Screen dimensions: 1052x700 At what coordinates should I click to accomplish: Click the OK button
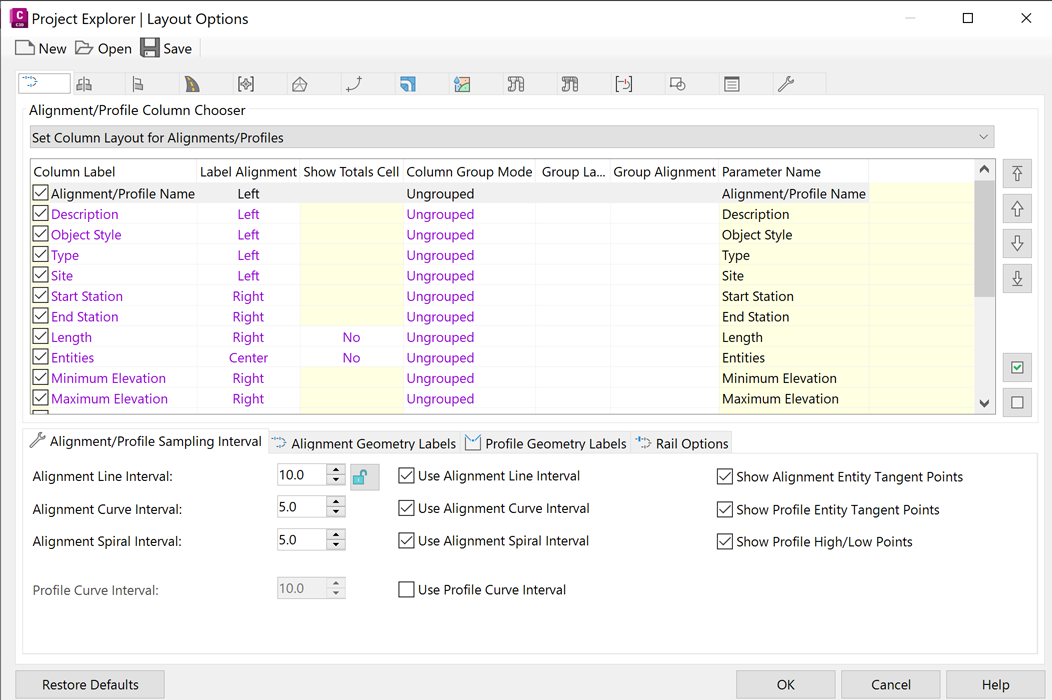786,685
